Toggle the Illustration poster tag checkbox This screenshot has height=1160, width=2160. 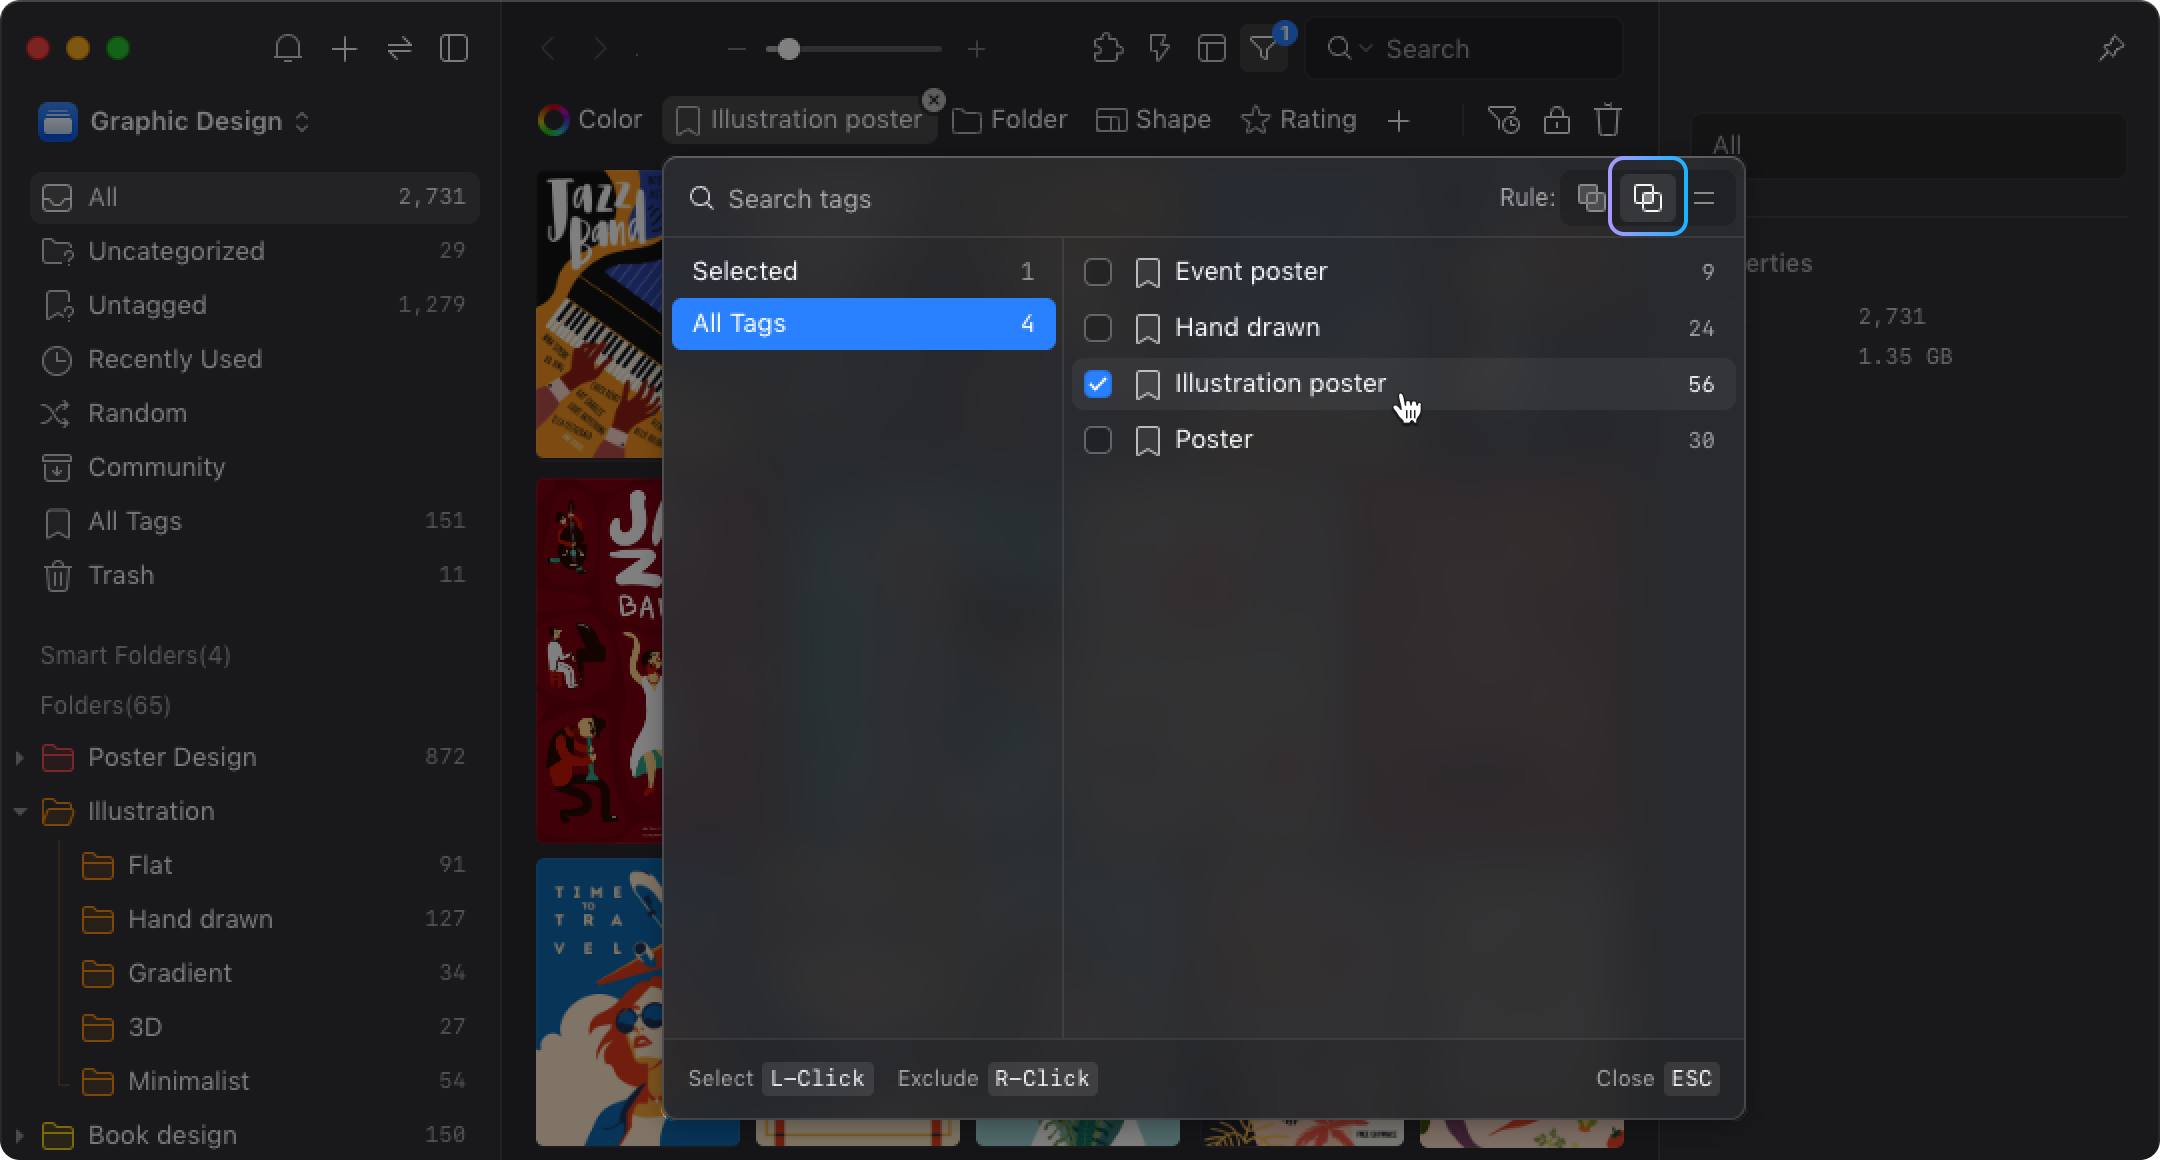1099,383
